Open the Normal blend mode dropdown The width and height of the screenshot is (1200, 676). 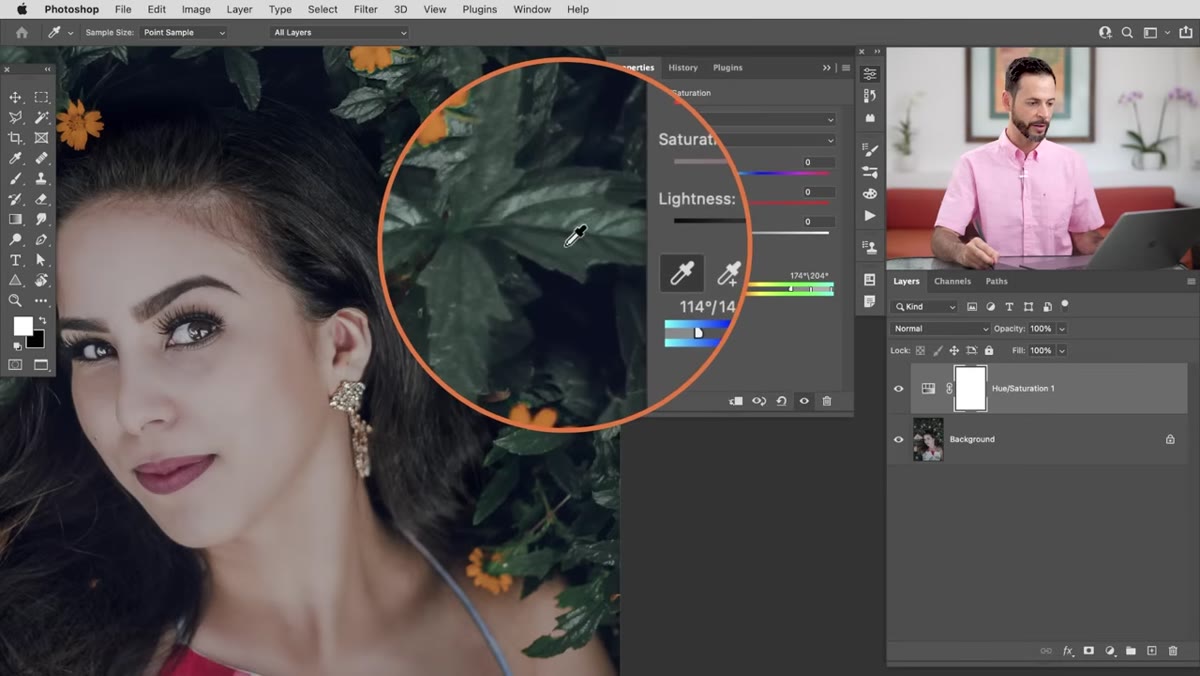[x=940, y=329]
